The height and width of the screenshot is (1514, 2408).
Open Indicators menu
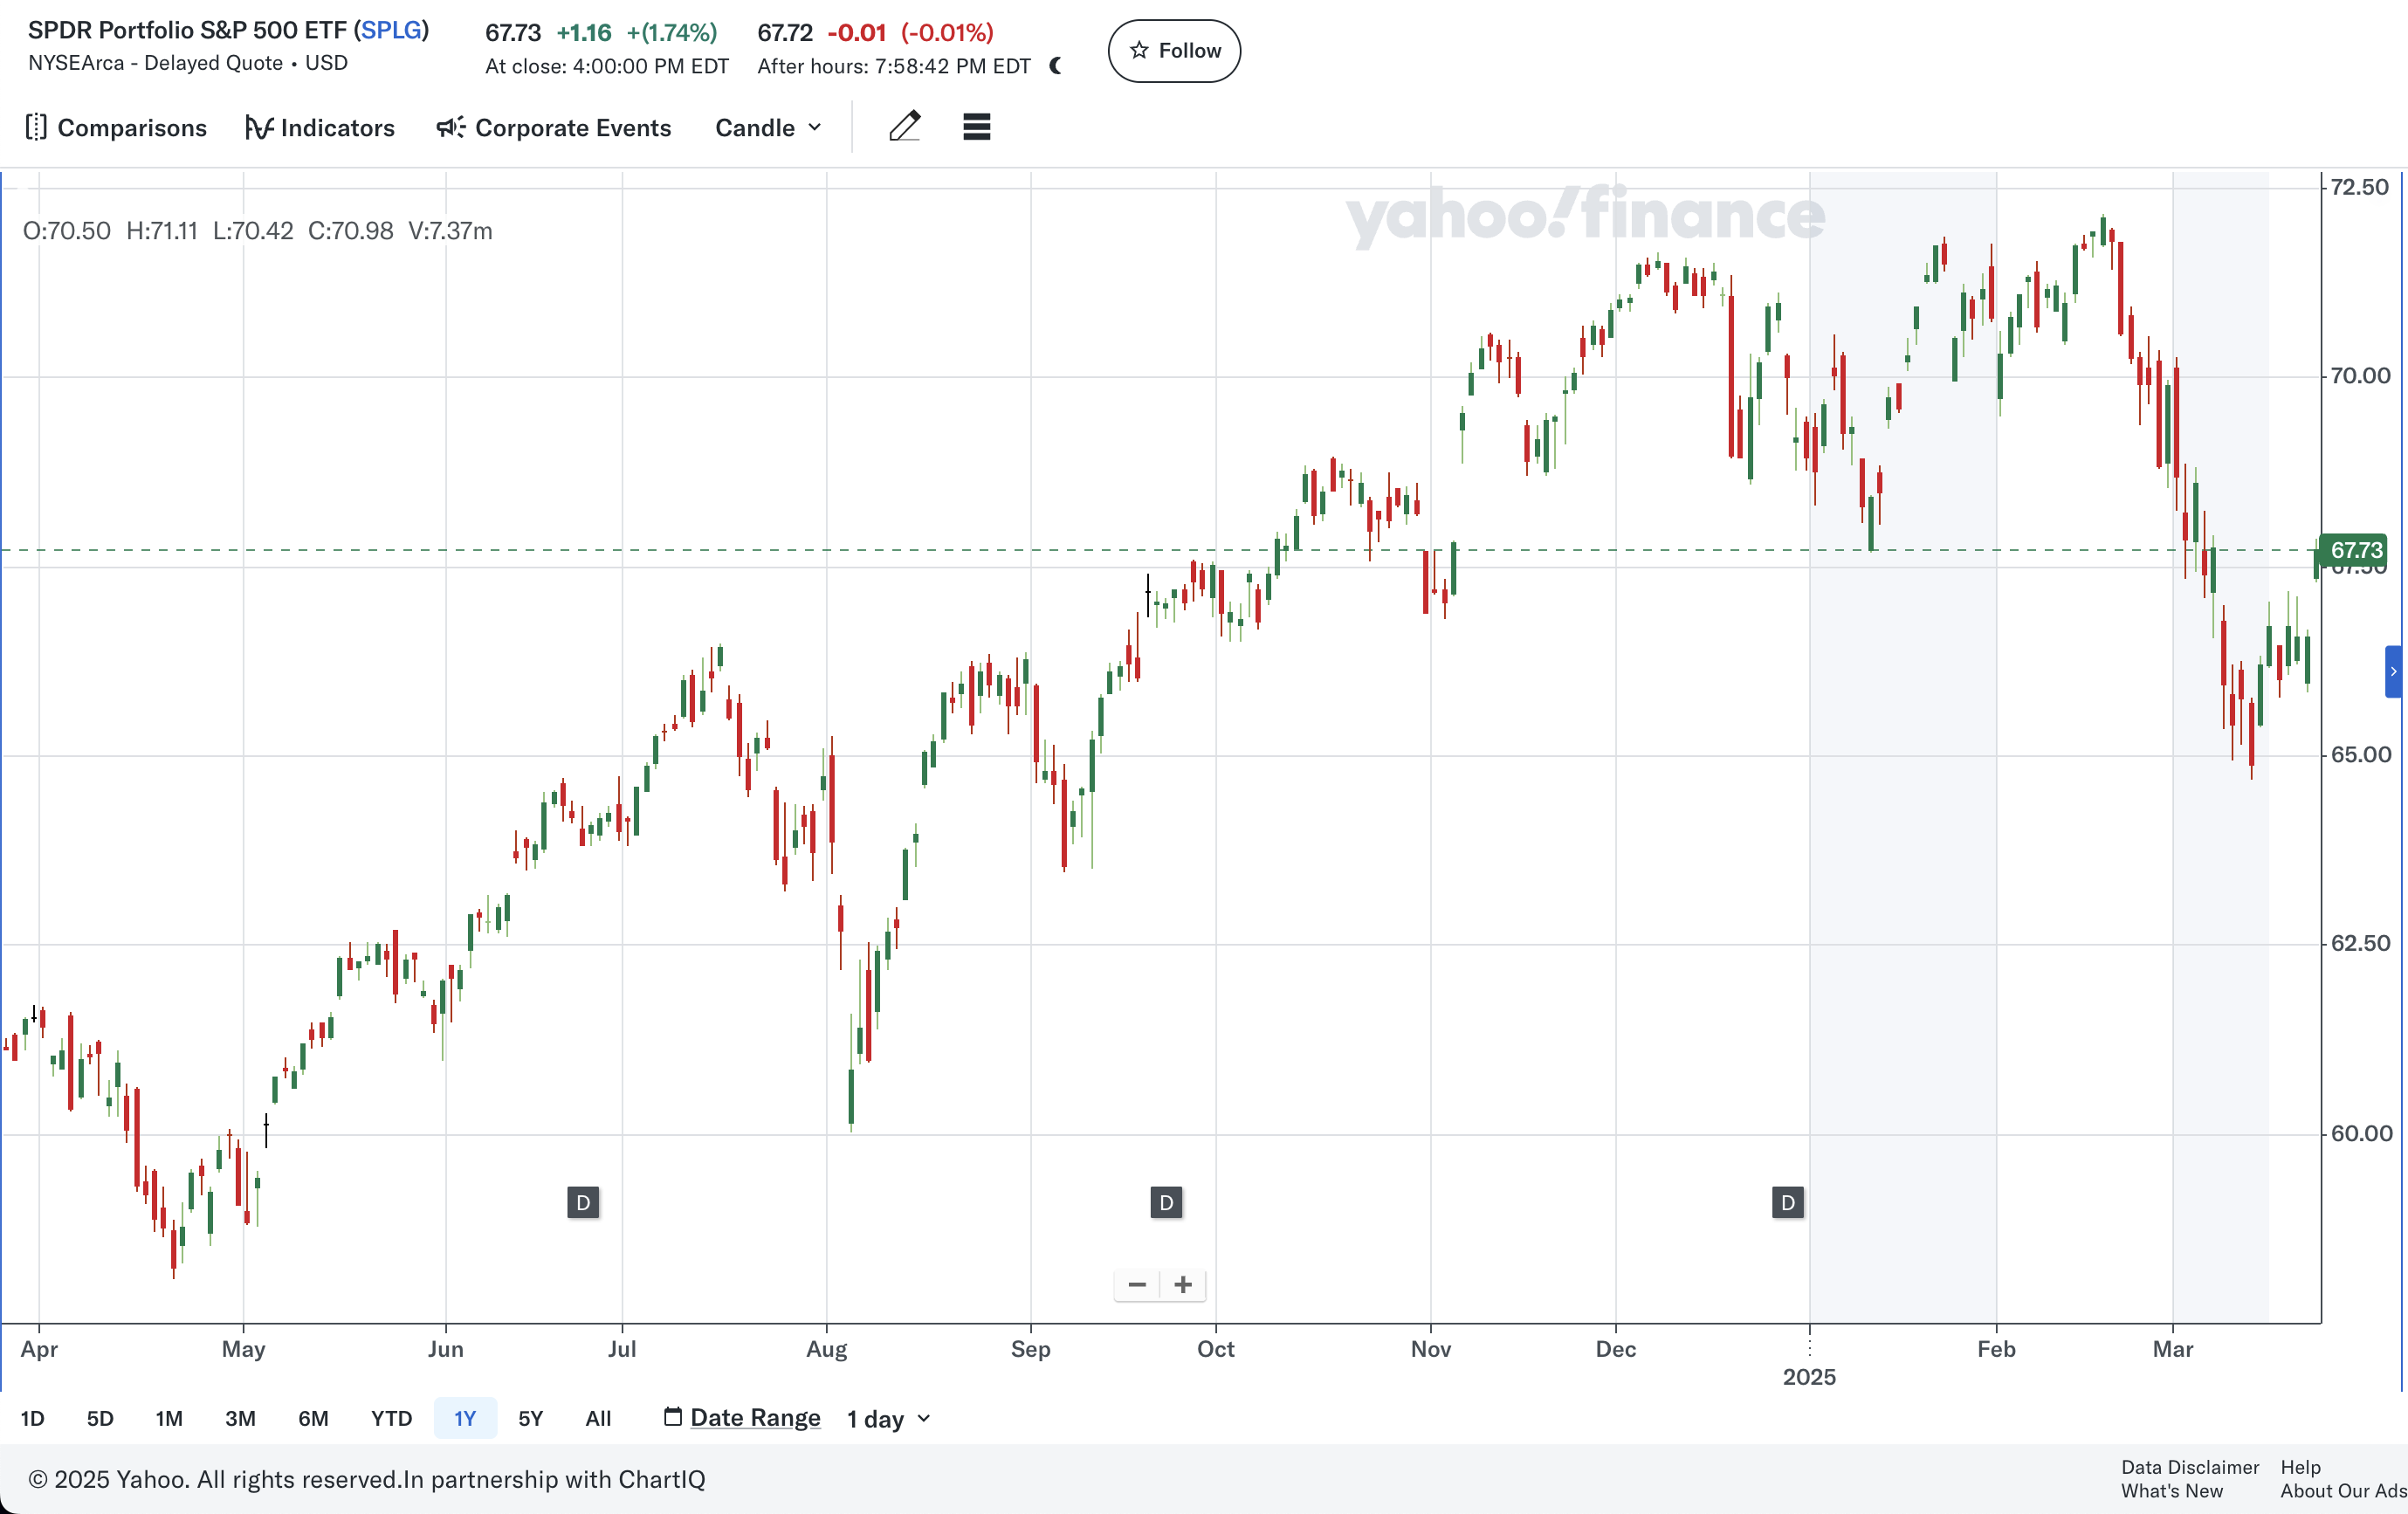click(x=320, y=128)
